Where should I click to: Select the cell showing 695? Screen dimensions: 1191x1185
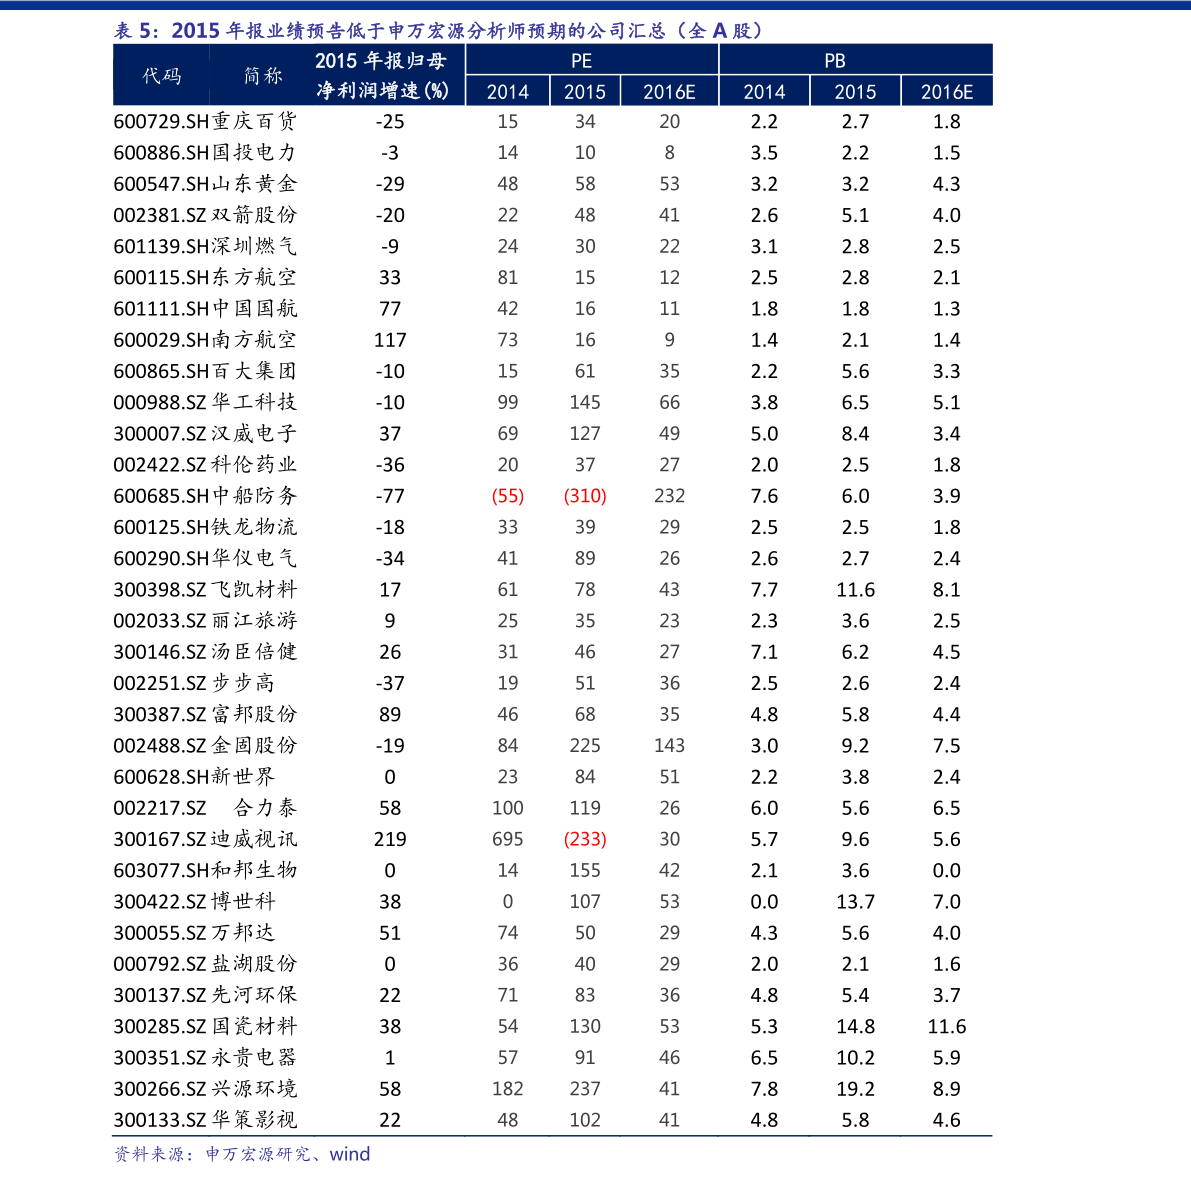[x=508, y=839]
